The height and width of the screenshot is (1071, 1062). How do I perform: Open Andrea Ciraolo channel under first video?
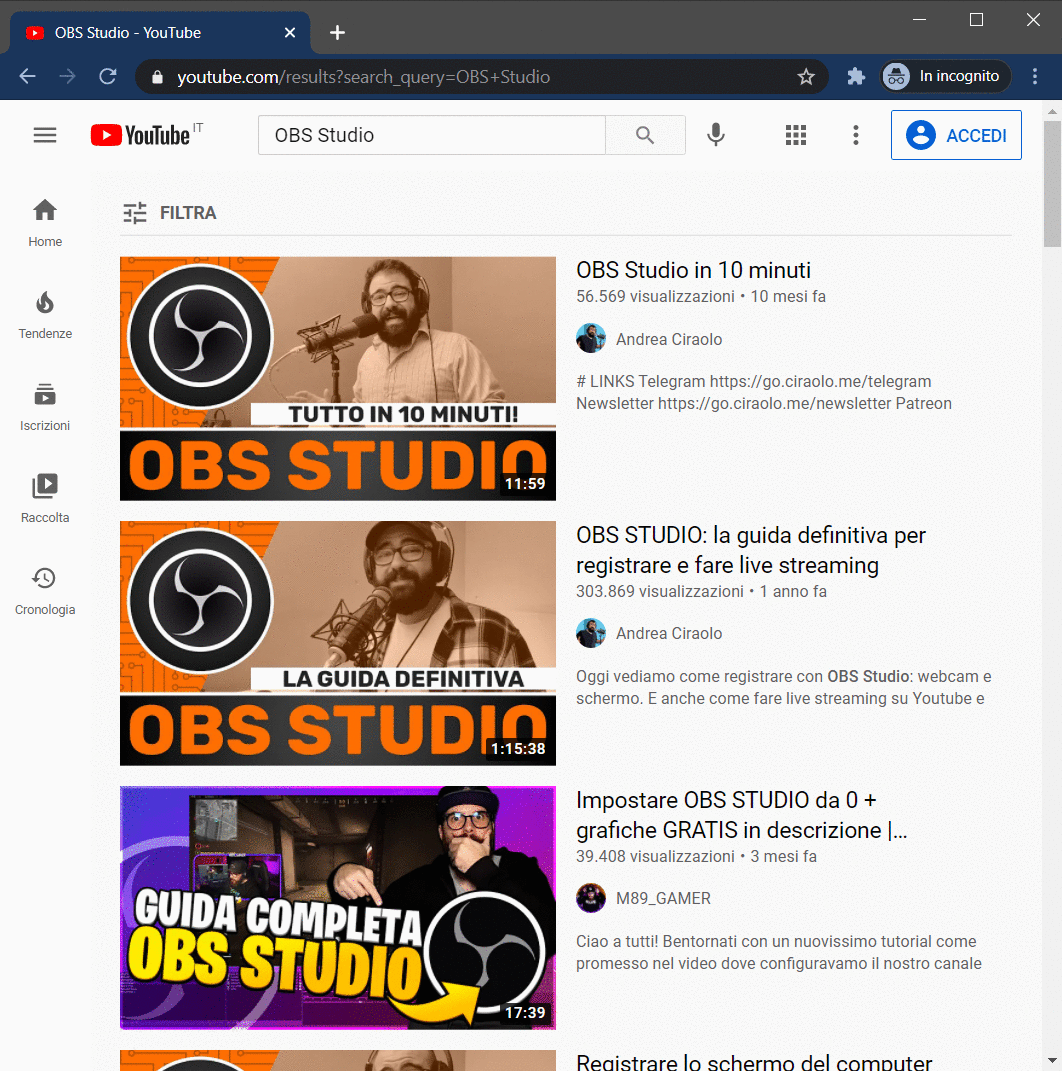[669, 339]
